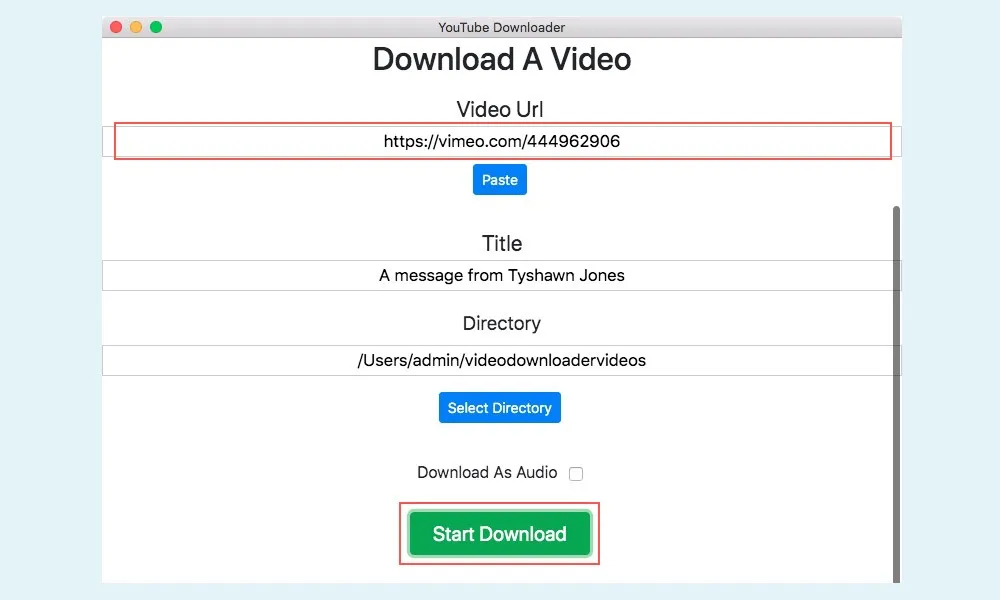Click the red close button
The image size is (1000, 600).
(x=116, y=28)
